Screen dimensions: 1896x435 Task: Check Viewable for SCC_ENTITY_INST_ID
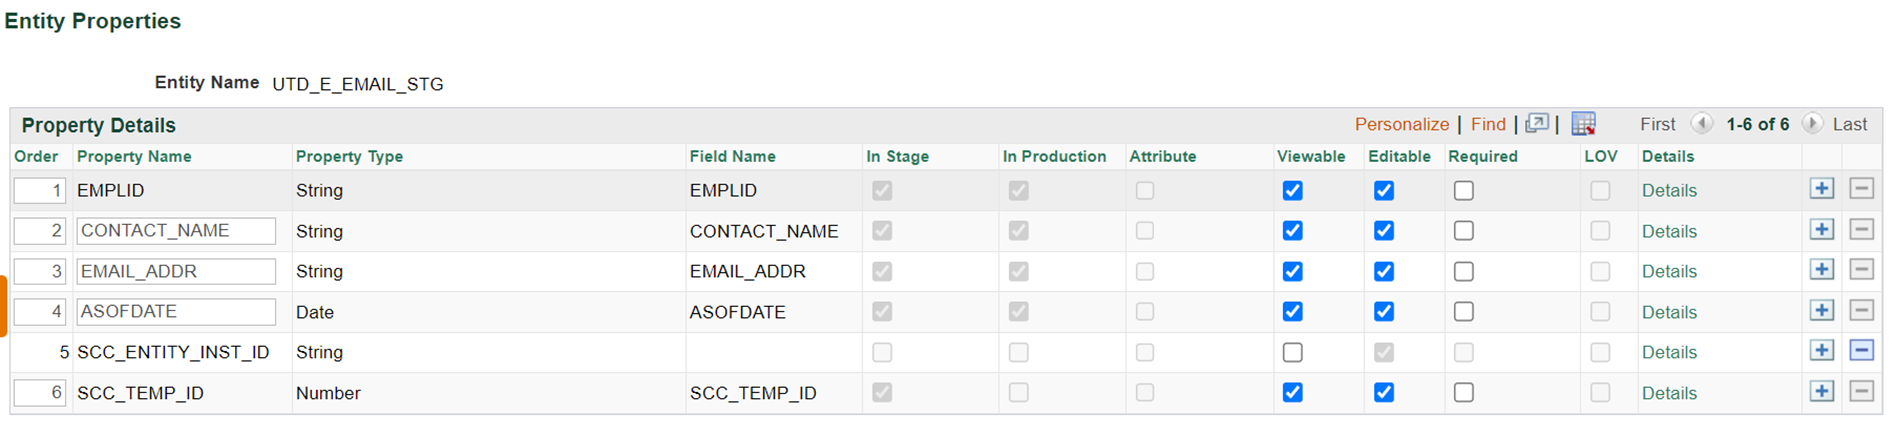click(1292, 352)
